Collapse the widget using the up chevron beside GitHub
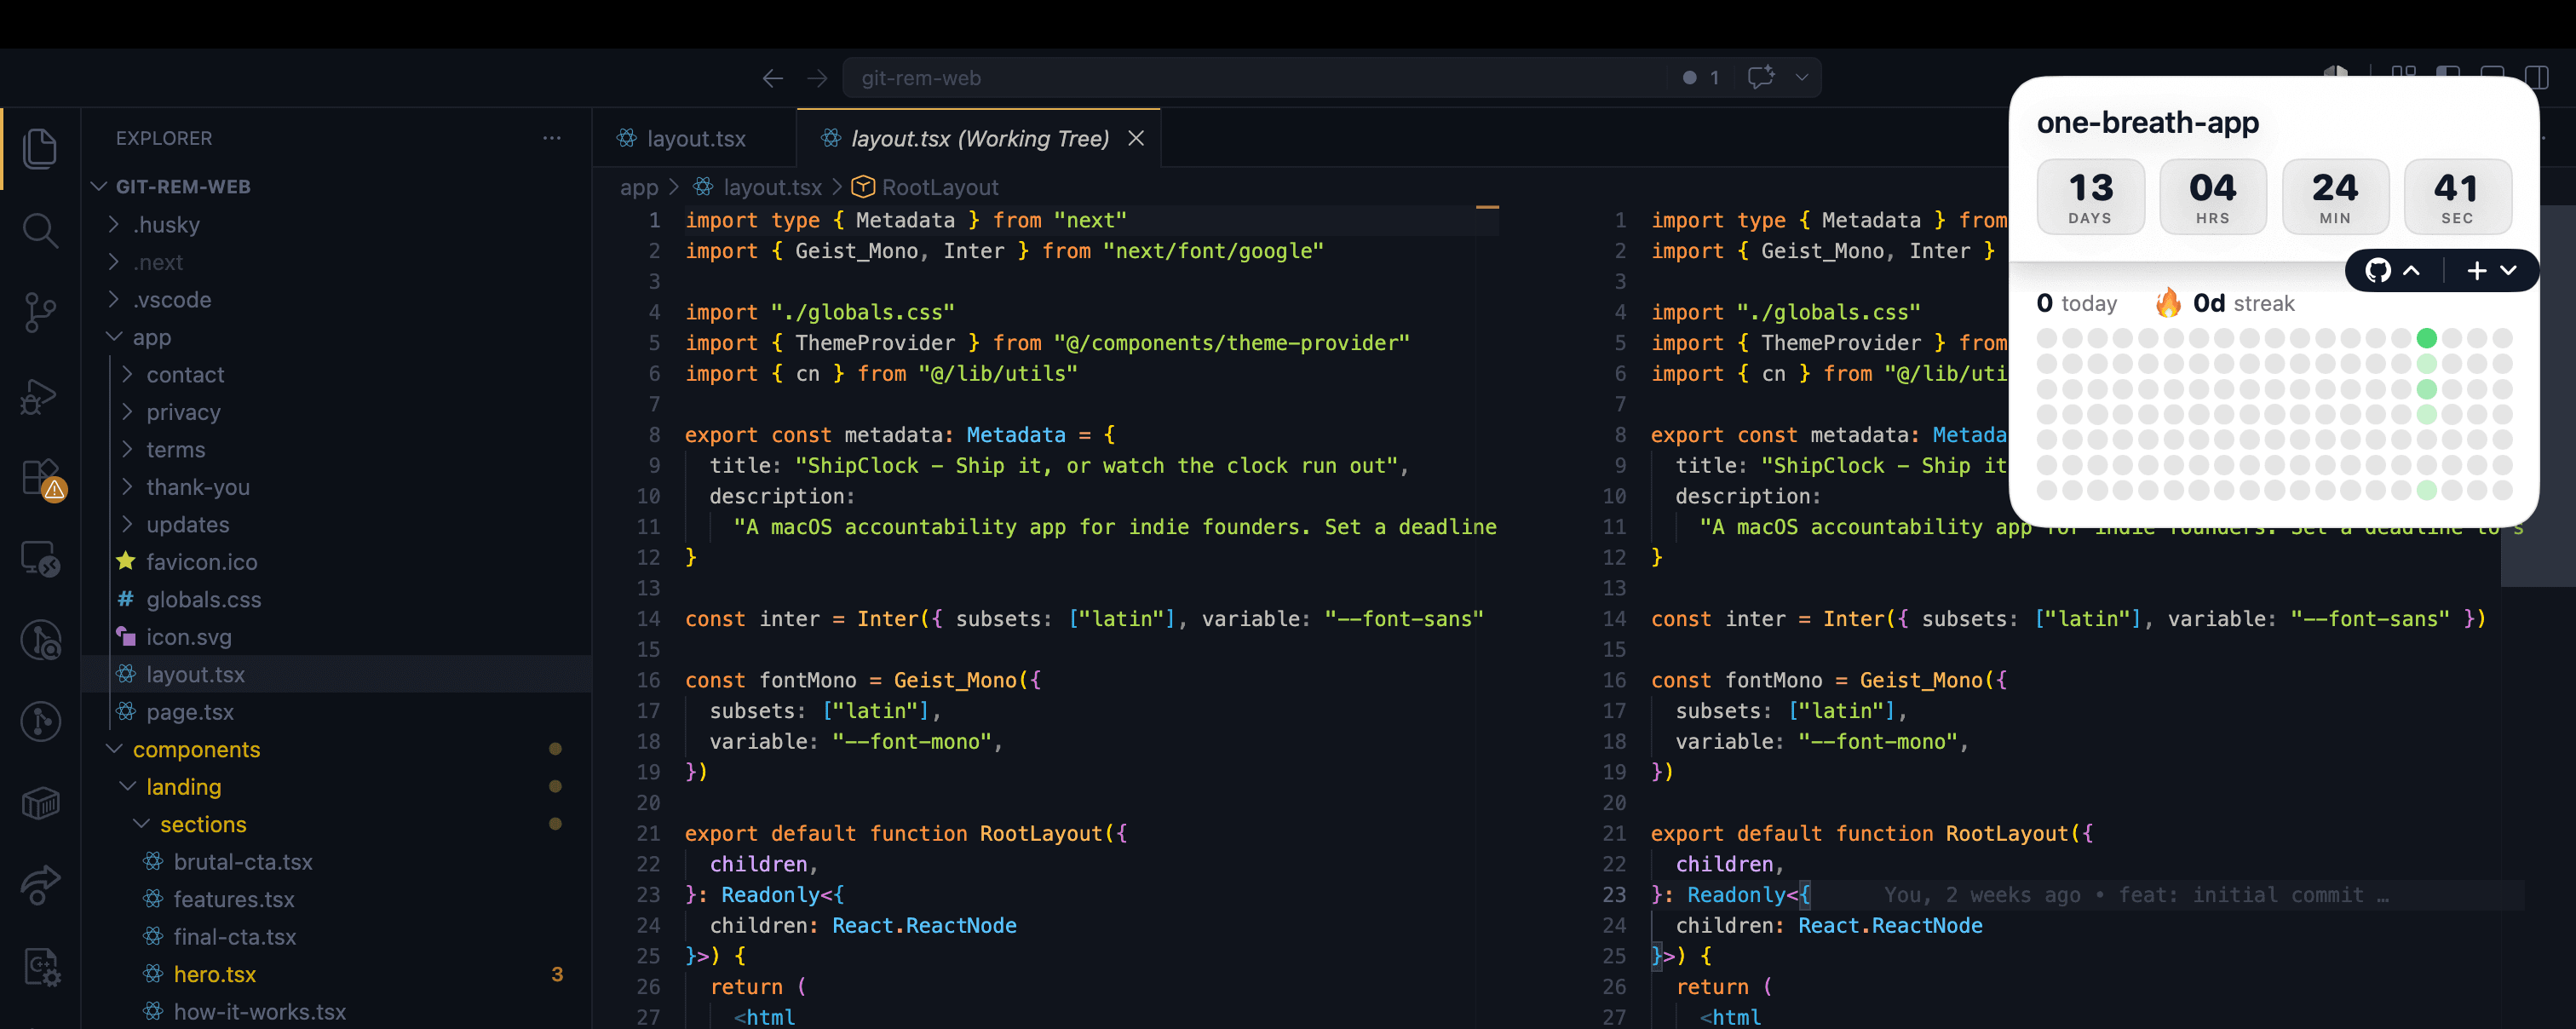The height and width of the screenshot is (1029, 2576). (x=2411, y=270)
